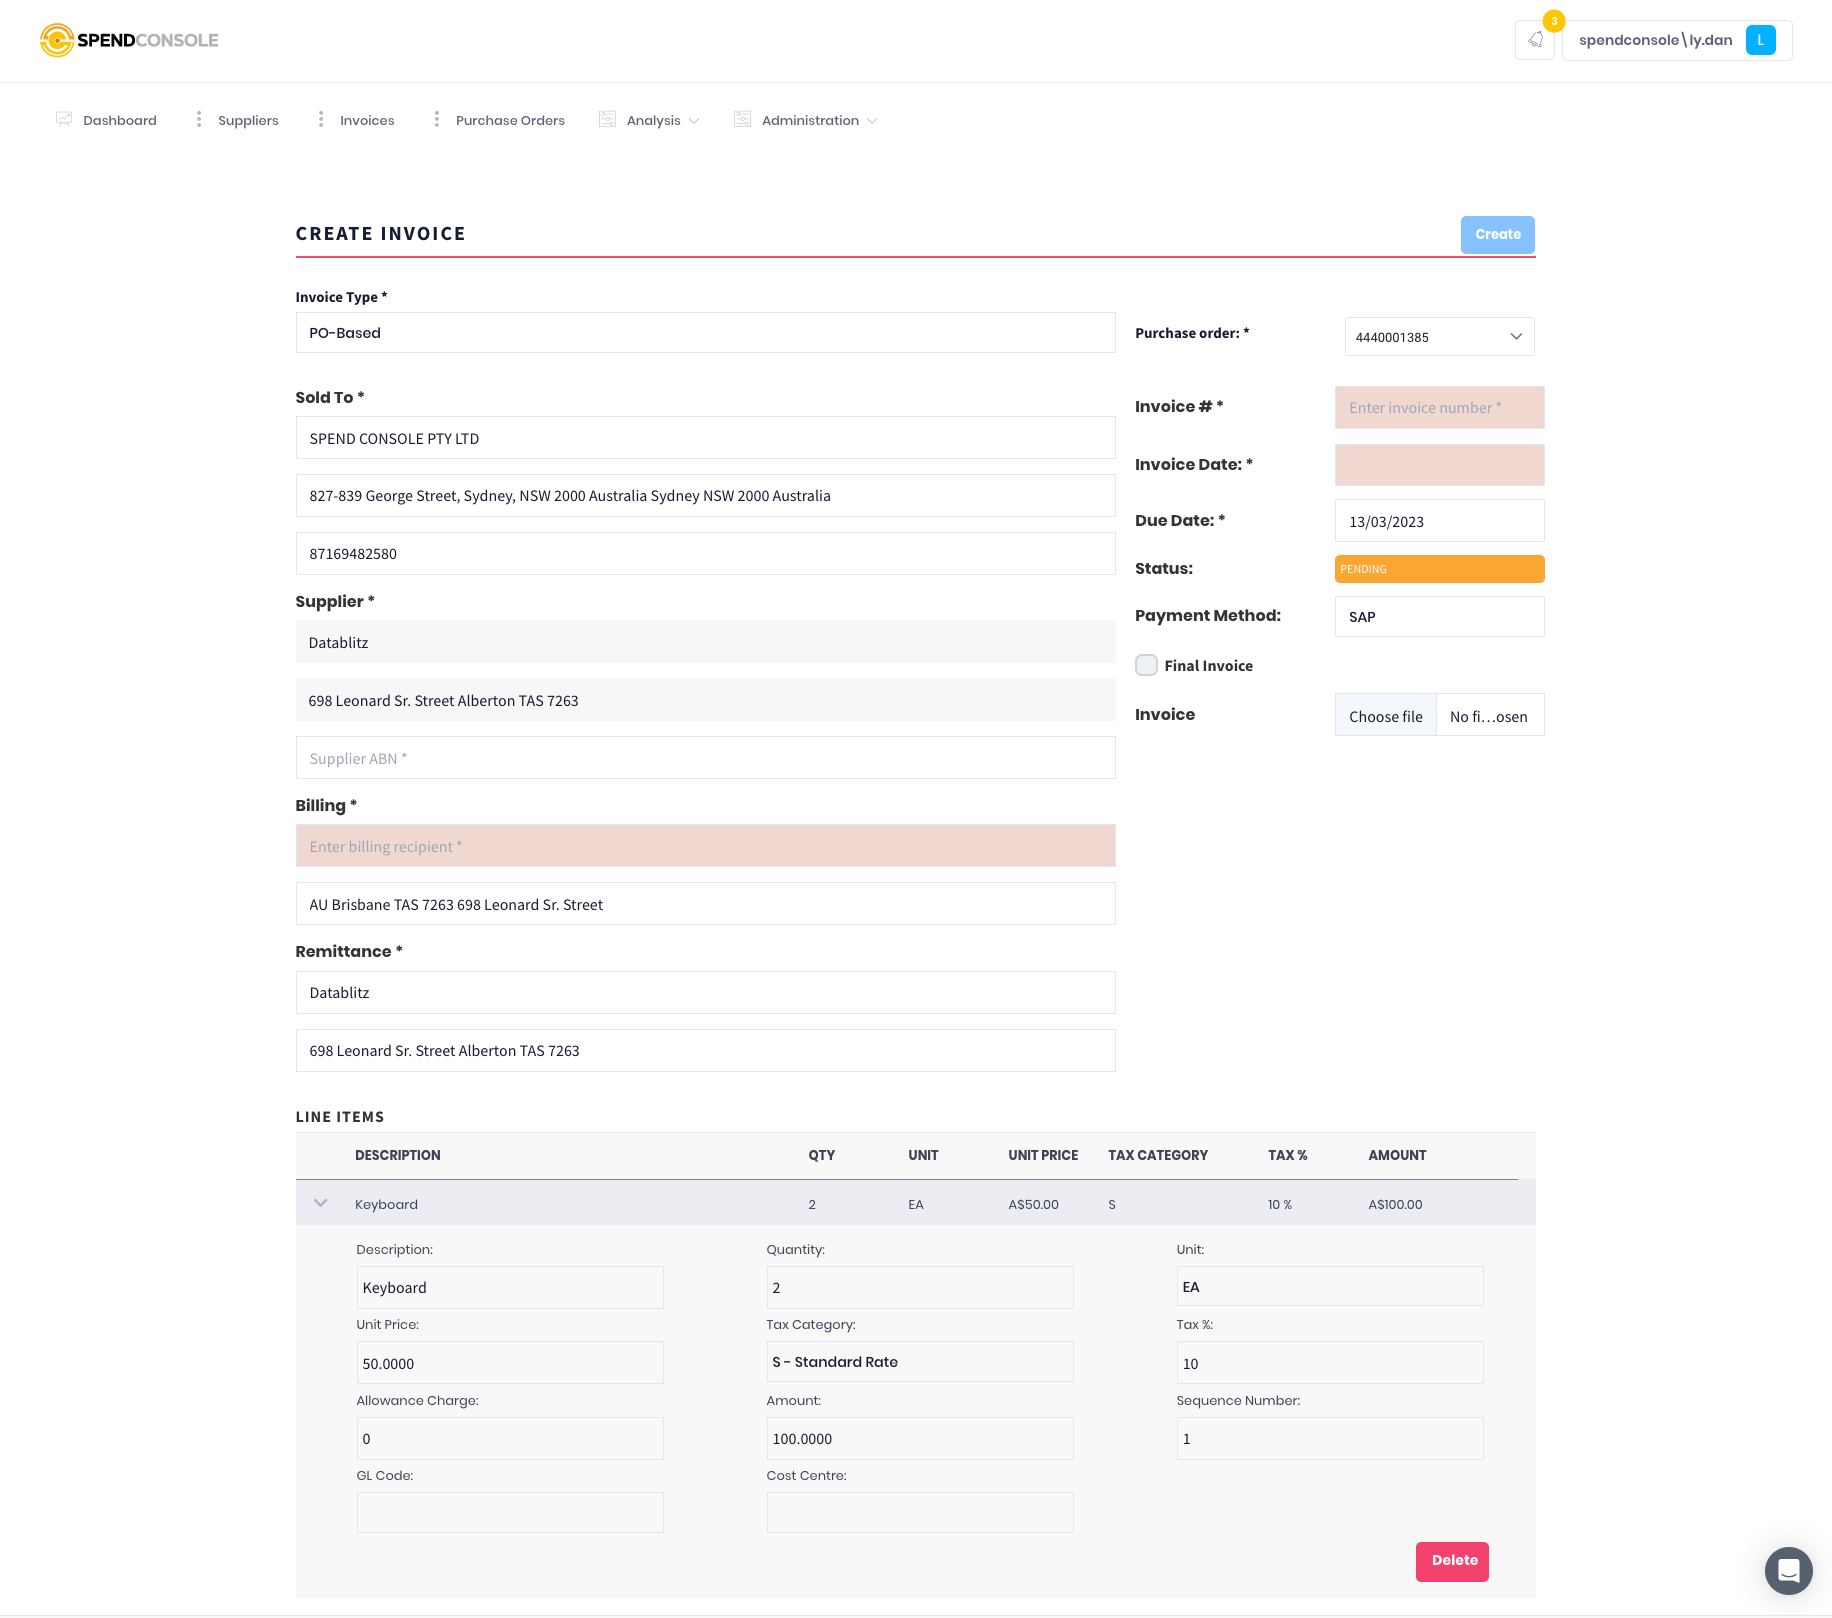The height and width of the screenshot is (1618, 1832).
Task: Collapse the Keyboard line item
Action: 320,1203
